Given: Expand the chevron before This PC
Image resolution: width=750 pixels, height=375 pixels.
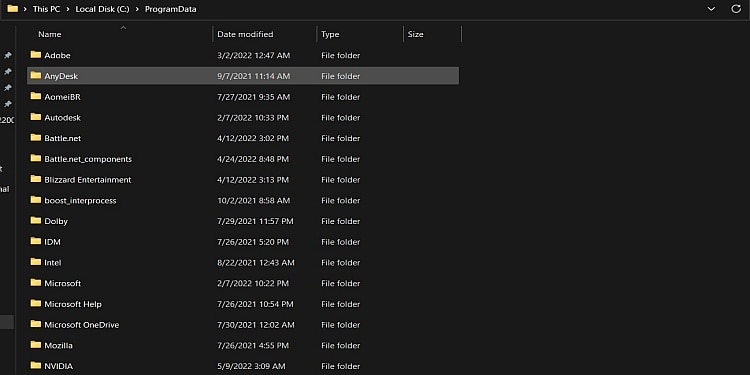Looking at the screenshot, I should click(25, 9).
